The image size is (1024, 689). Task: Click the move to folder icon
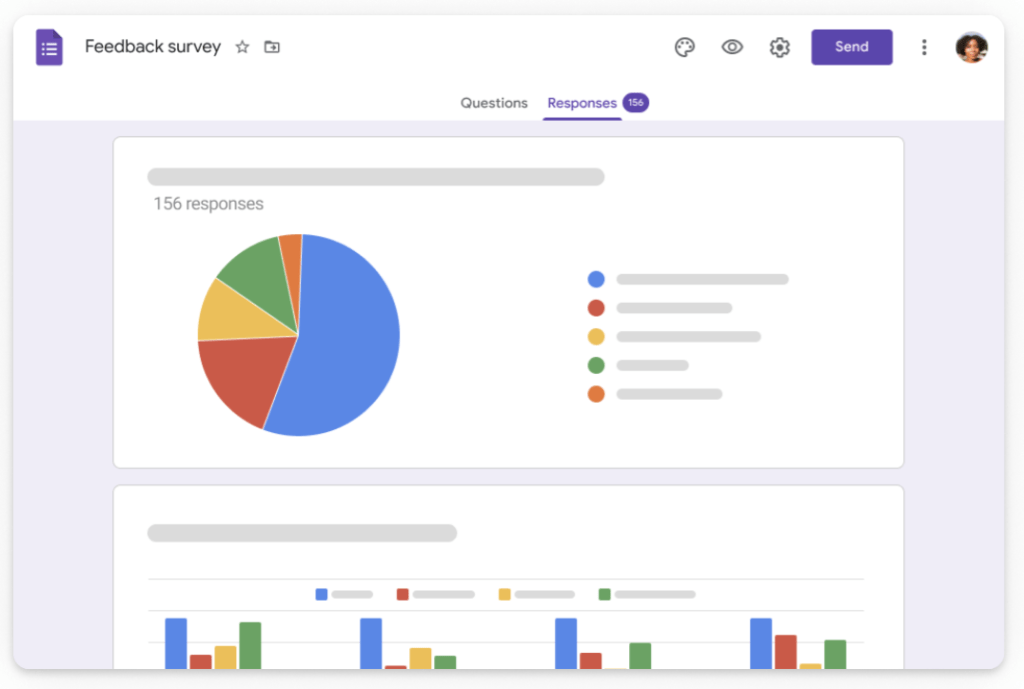tap(272, 47)
